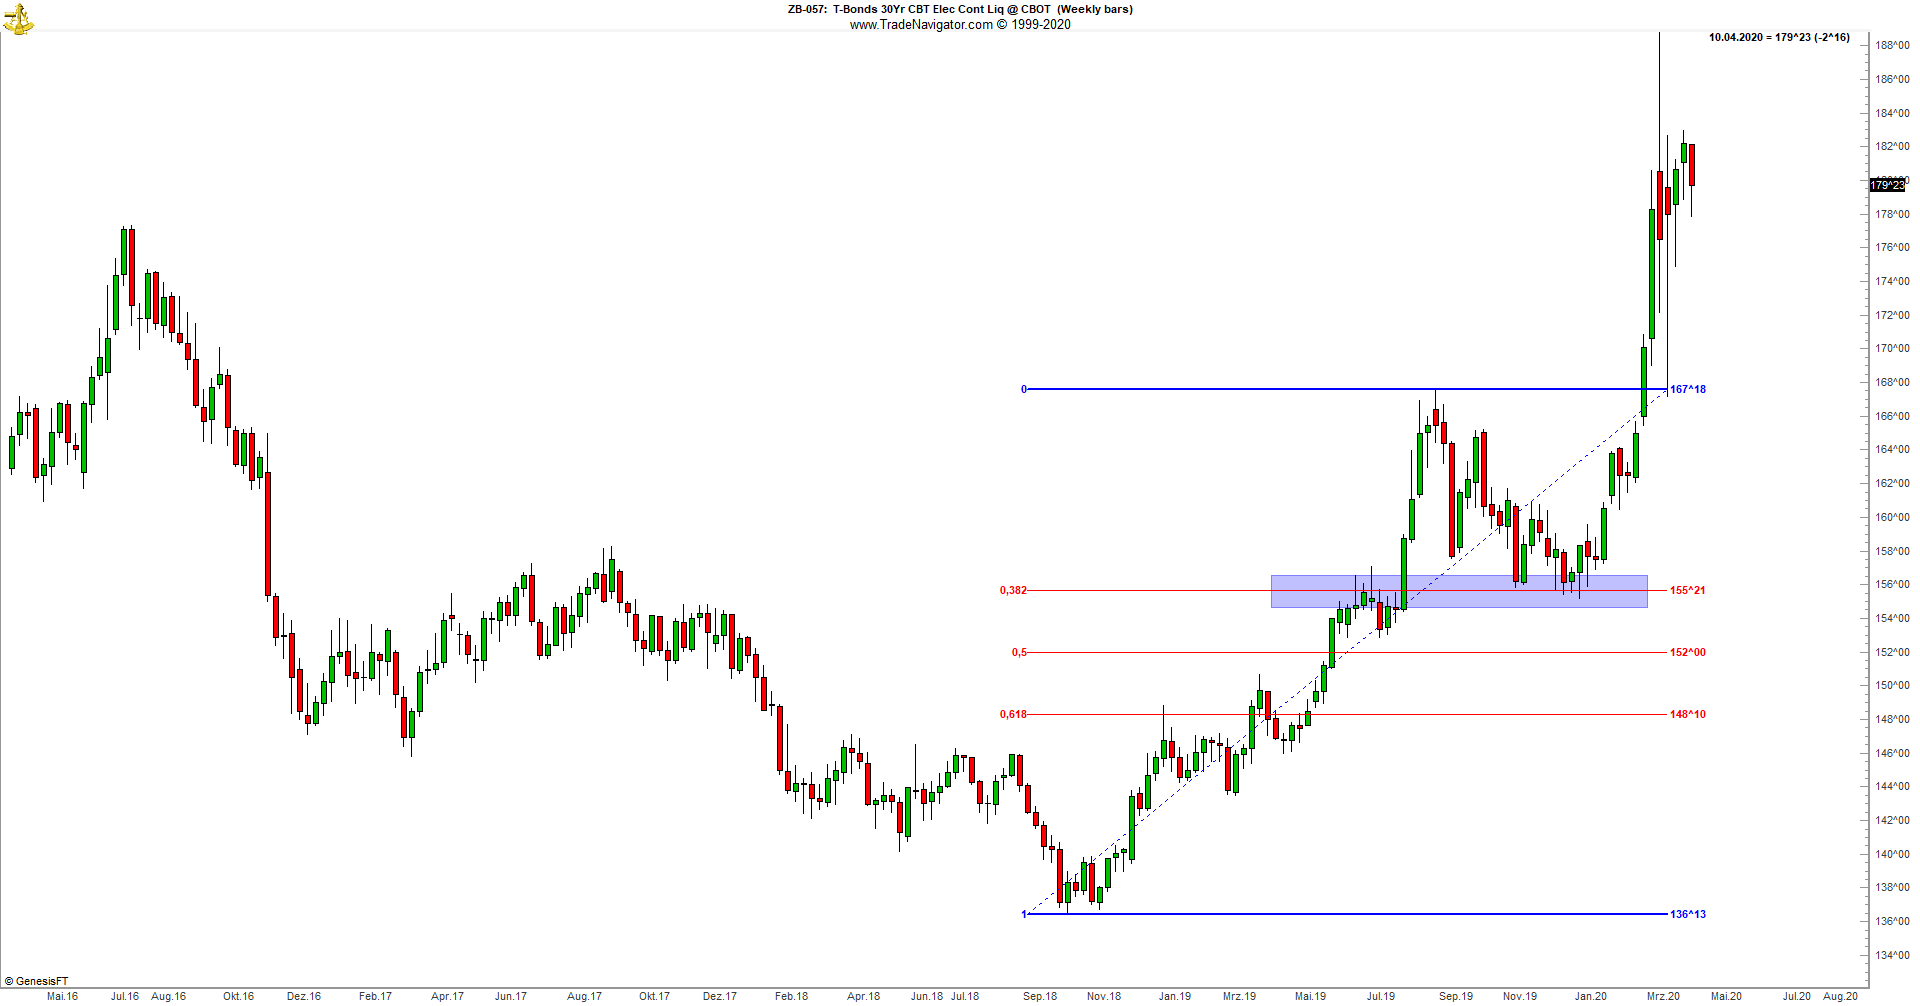This screenshot has height=1006, width=1920.
Task: Click the 188^00 price axis label
Action: coord(1892,45)
